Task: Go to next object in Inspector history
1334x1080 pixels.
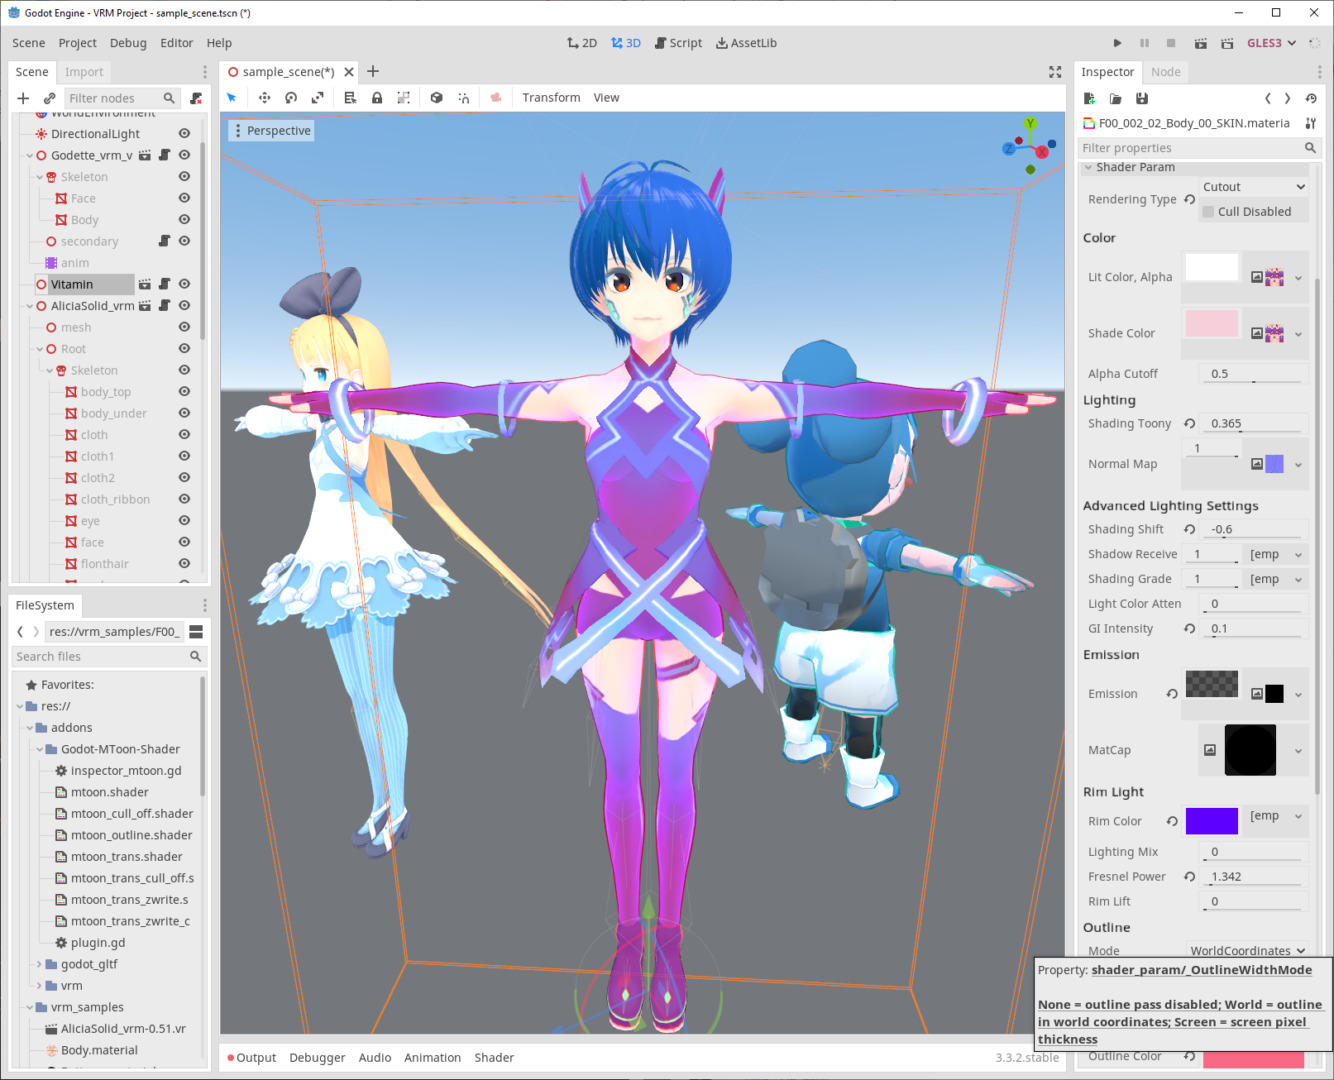Action: (1287, 99)
